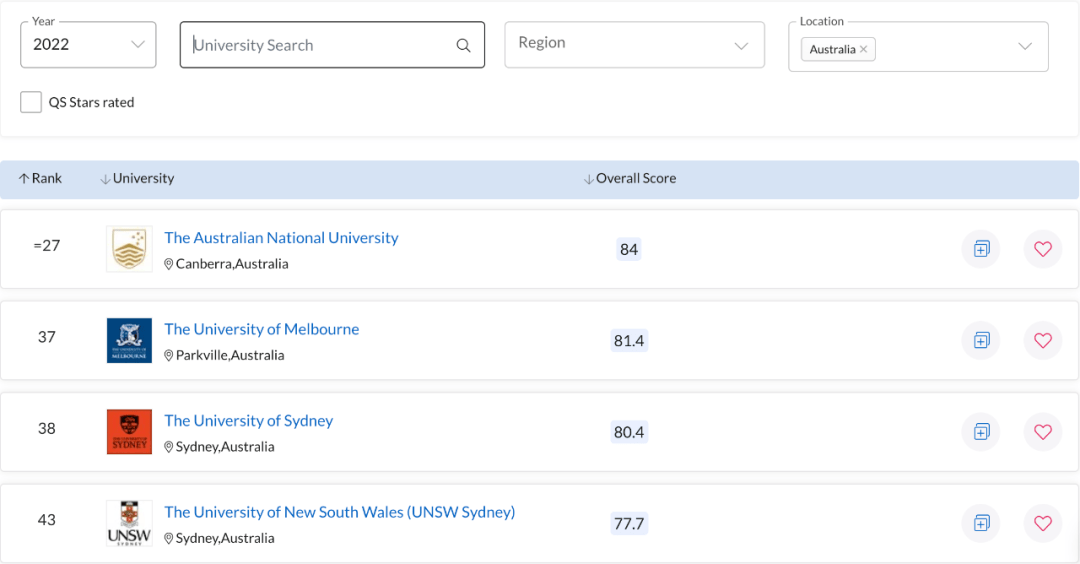This screenshot has height=564, width=1080.
Task: Favorite The University of Melbourne
Action: click(1043, 340)
